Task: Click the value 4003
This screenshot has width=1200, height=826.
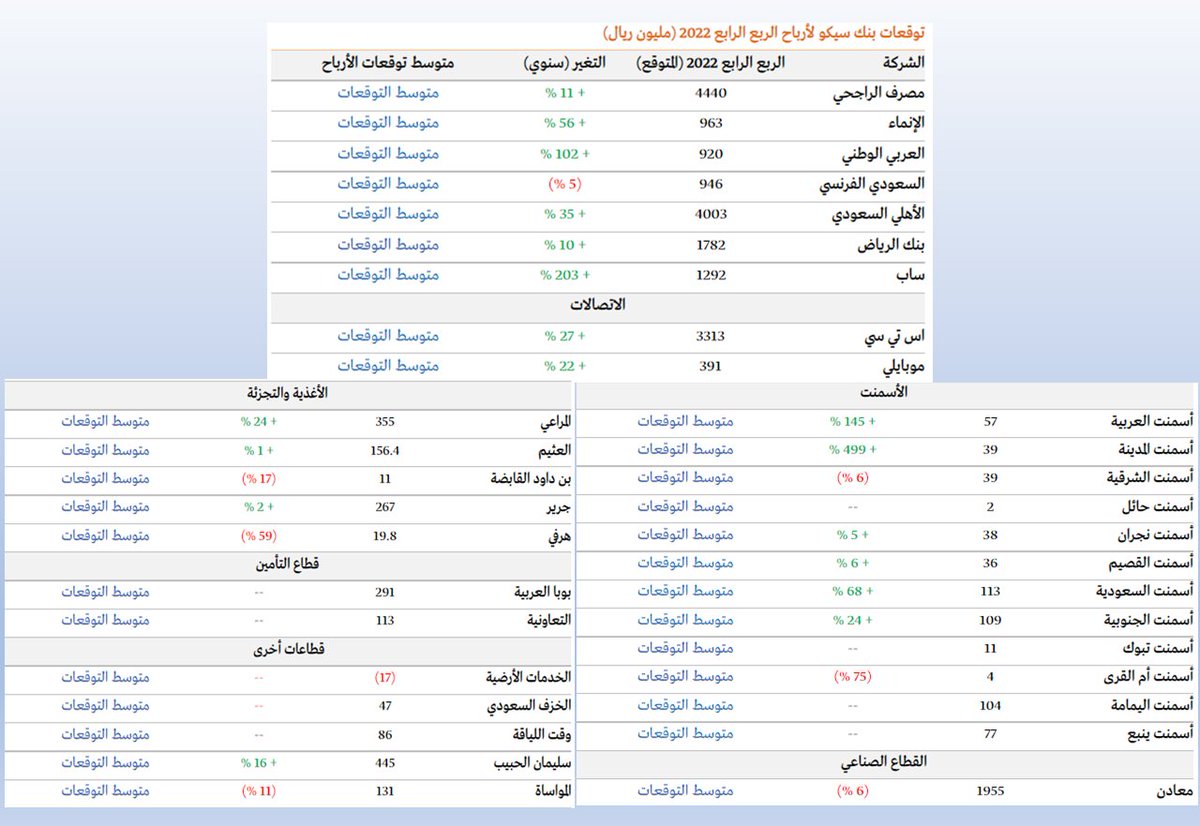Action: pos(710,214)
